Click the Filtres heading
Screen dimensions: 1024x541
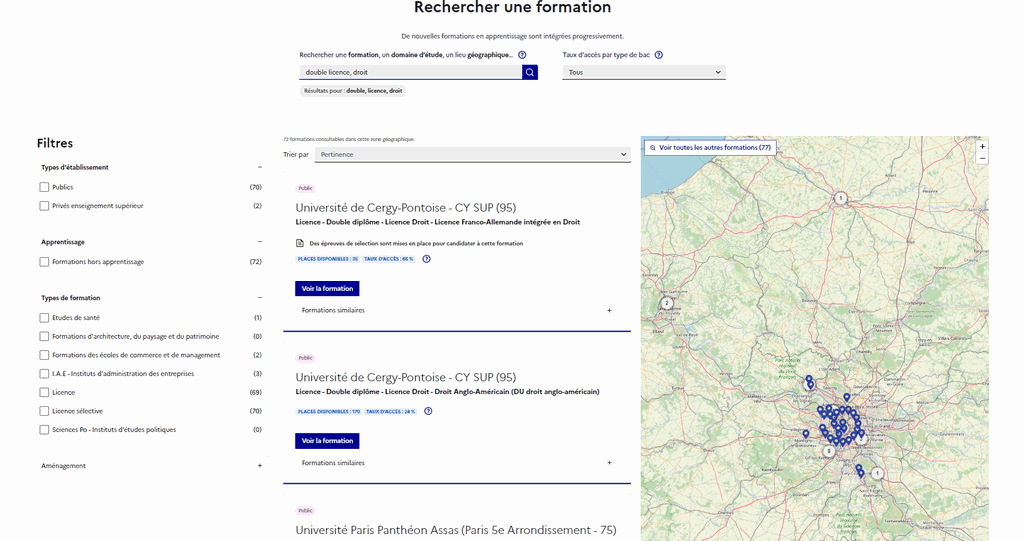55,143
